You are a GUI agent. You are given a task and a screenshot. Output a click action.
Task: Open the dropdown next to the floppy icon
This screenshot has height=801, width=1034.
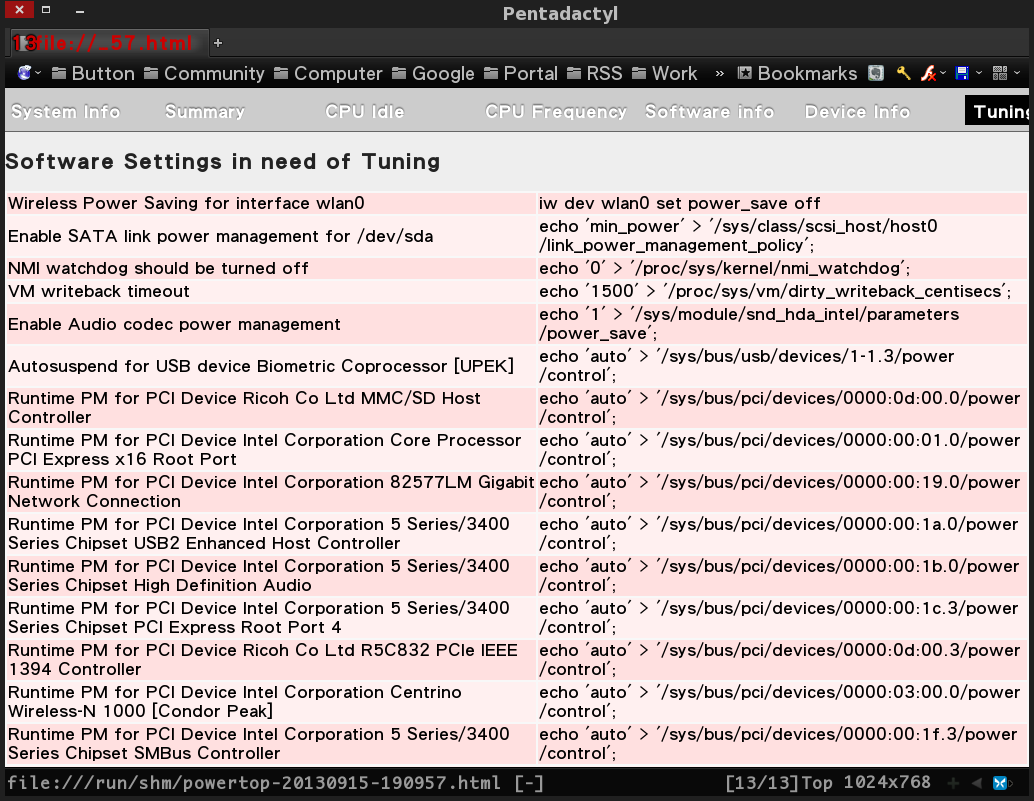[979, 73]
